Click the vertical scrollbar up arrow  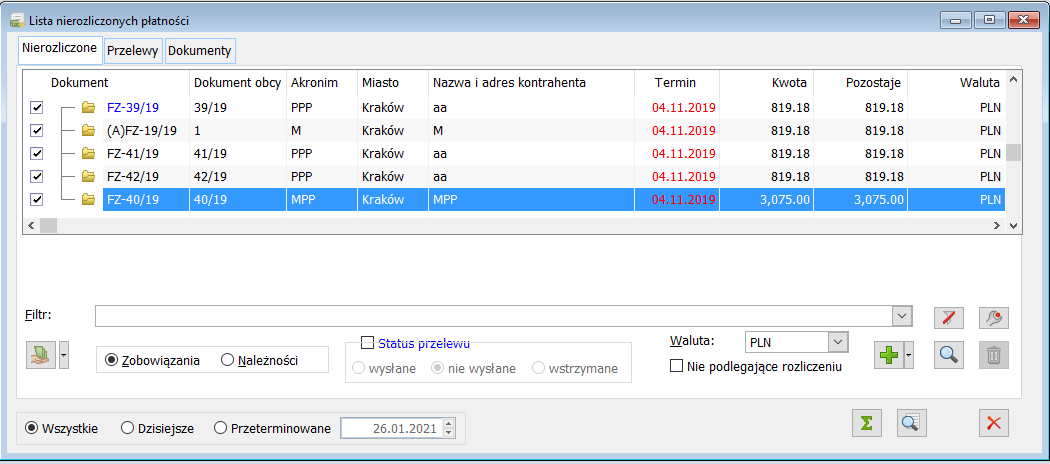pyautogui.click(x=1013, y=80)
